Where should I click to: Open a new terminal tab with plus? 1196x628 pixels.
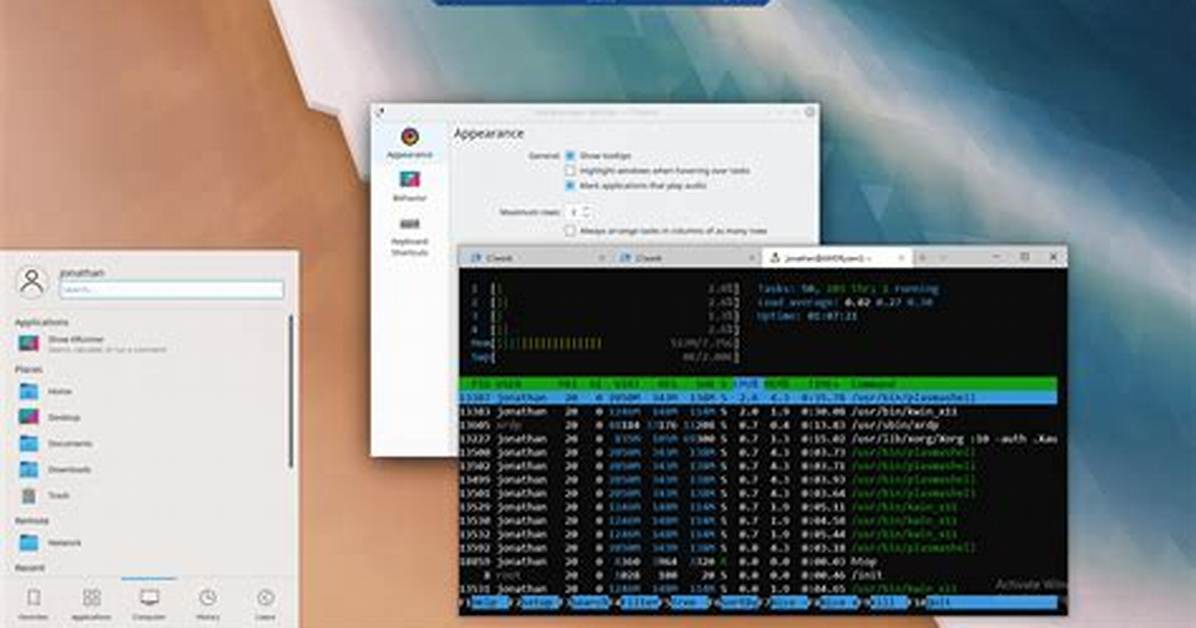pyautogui.click(x=921, y=258)
